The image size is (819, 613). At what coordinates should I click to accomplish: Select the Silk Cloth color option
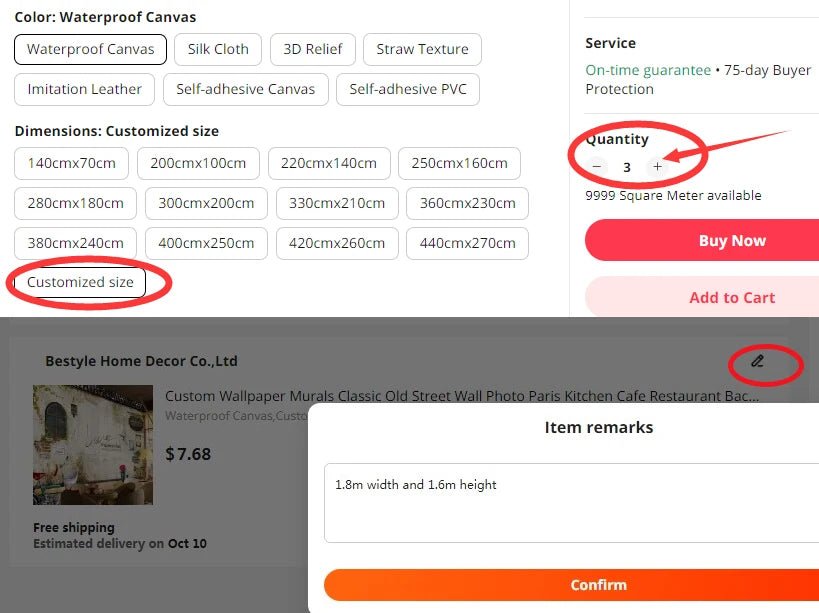point(217,48)
